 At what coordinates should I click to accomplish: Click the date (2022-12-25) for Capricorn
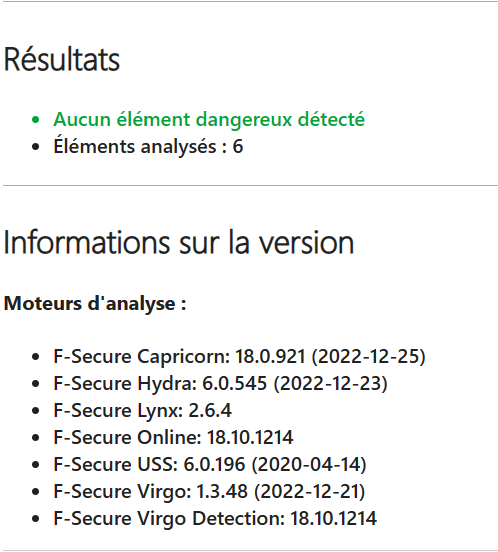(x=368, y=356)
